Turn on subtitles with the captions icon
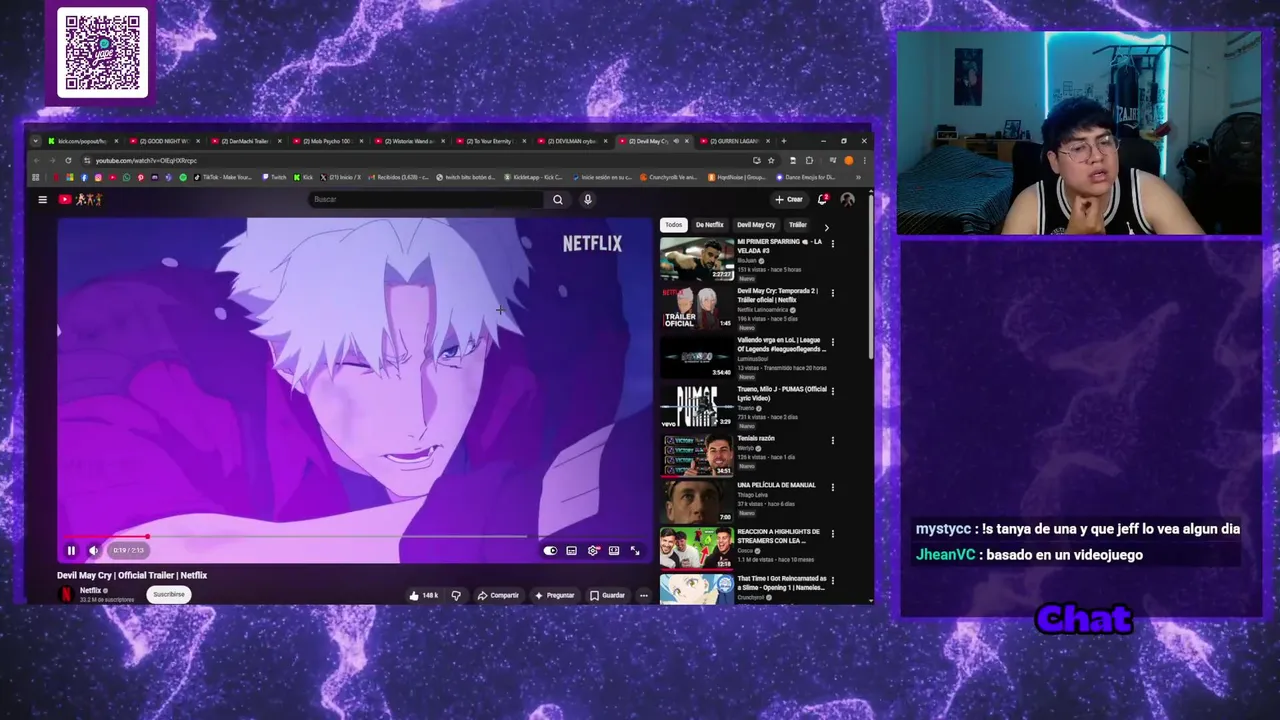The image size is (1280, 720). [x=571, y=550]
